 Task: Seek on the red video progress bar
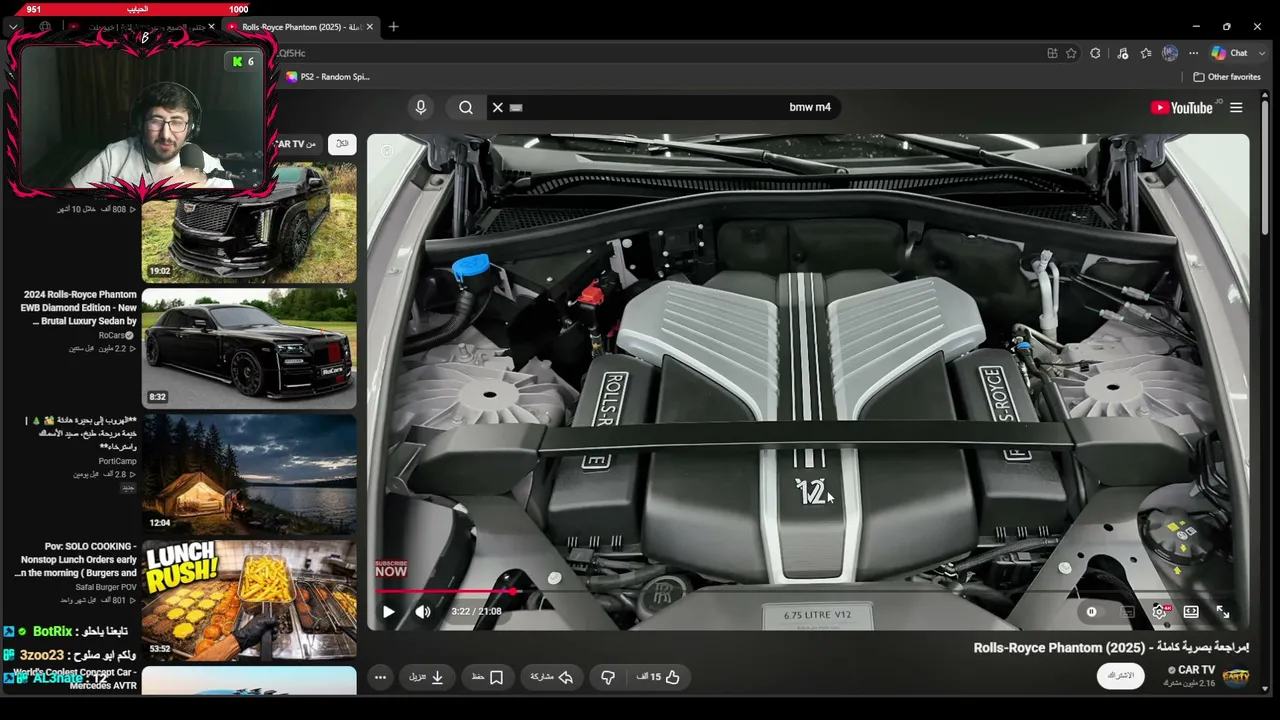pos(808,591)
